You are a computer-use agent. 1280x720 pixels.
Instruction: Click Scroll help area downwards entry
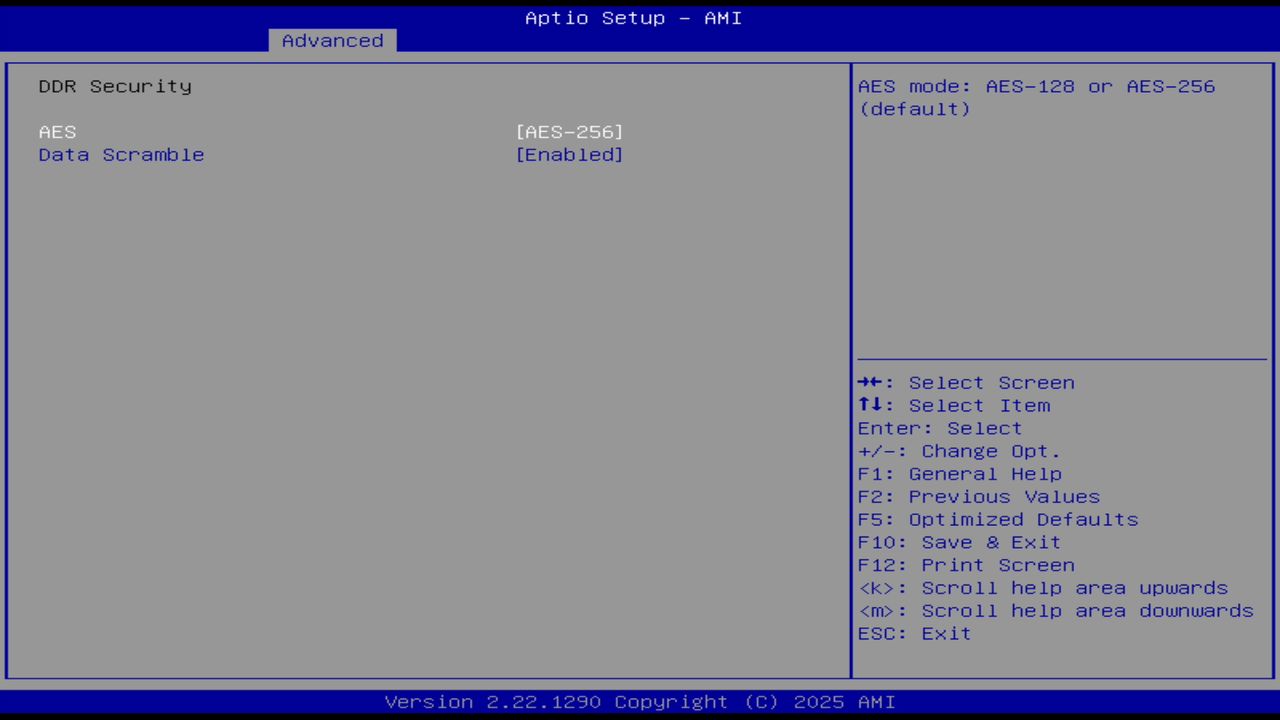pyautogui.click(x=1055, y=610)
